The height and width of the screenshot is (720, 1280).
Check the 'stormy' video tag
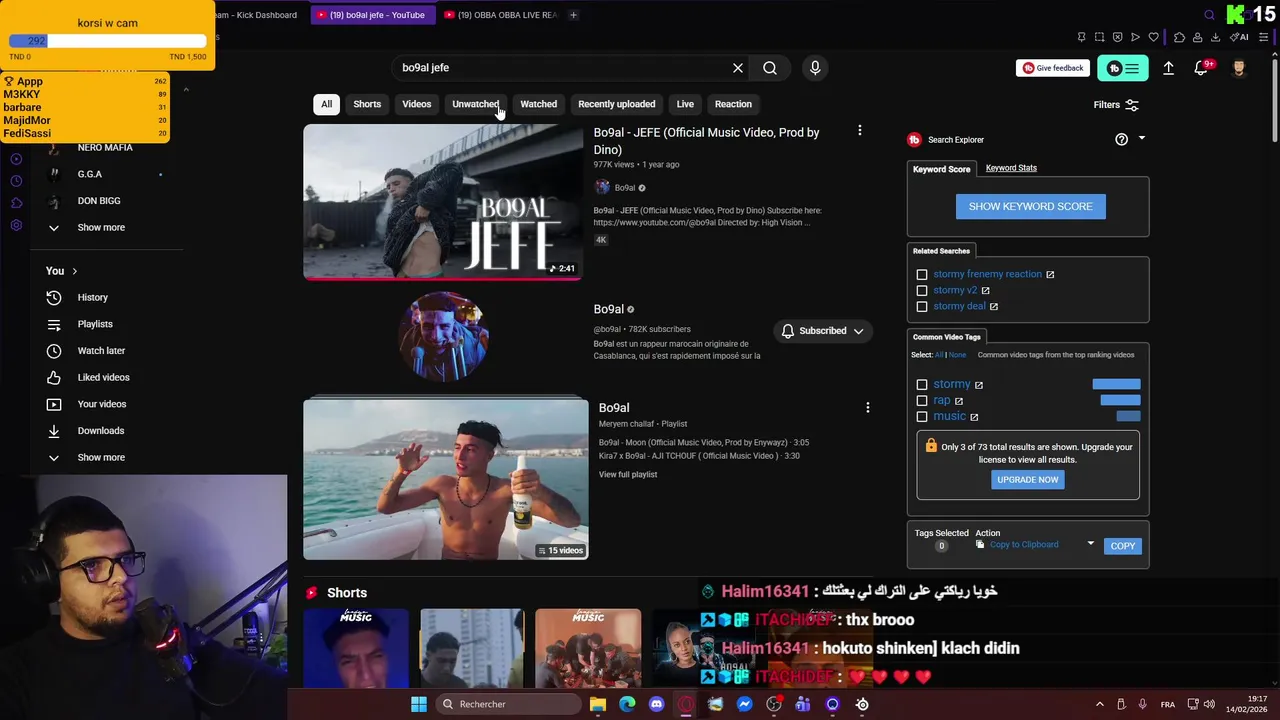[922, 384]
